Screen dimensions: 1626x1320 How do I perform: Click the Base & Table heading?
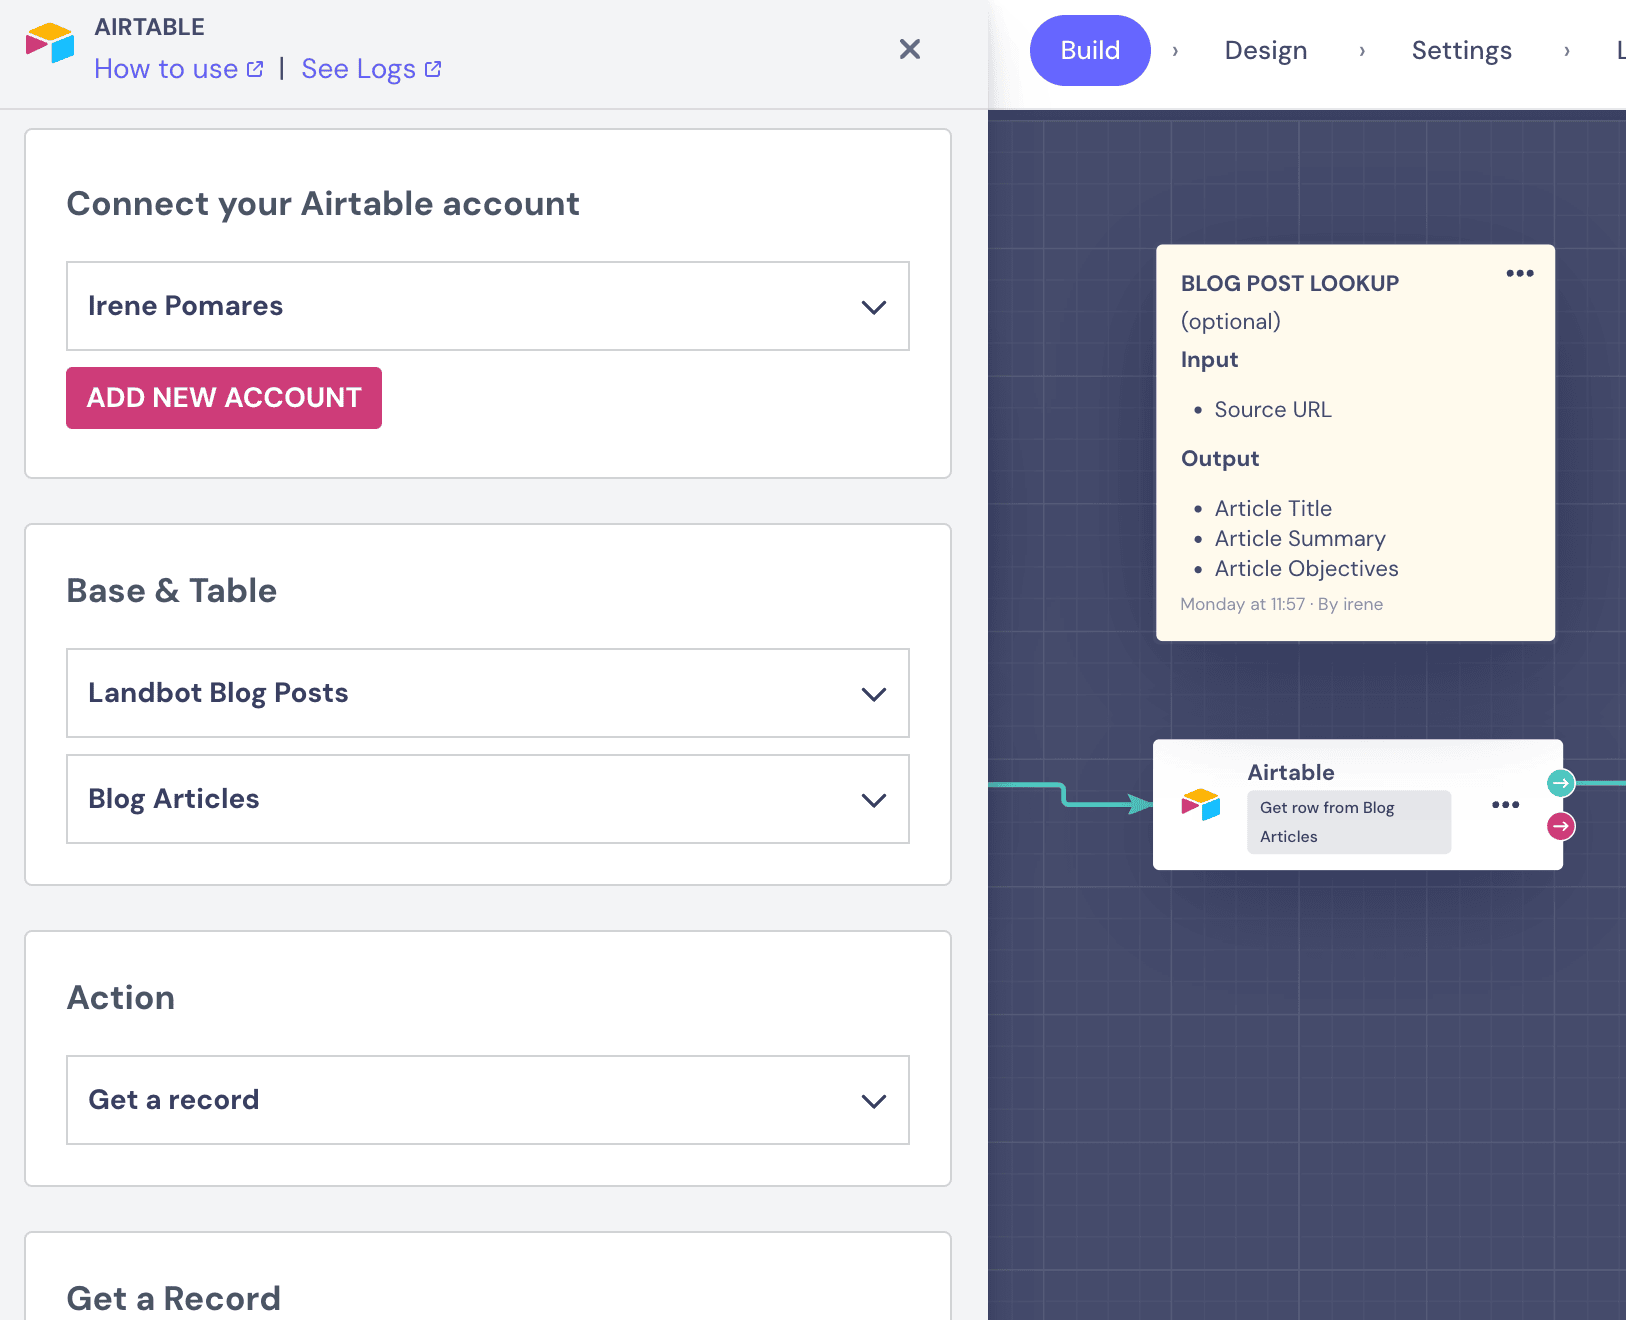[172, 591]
